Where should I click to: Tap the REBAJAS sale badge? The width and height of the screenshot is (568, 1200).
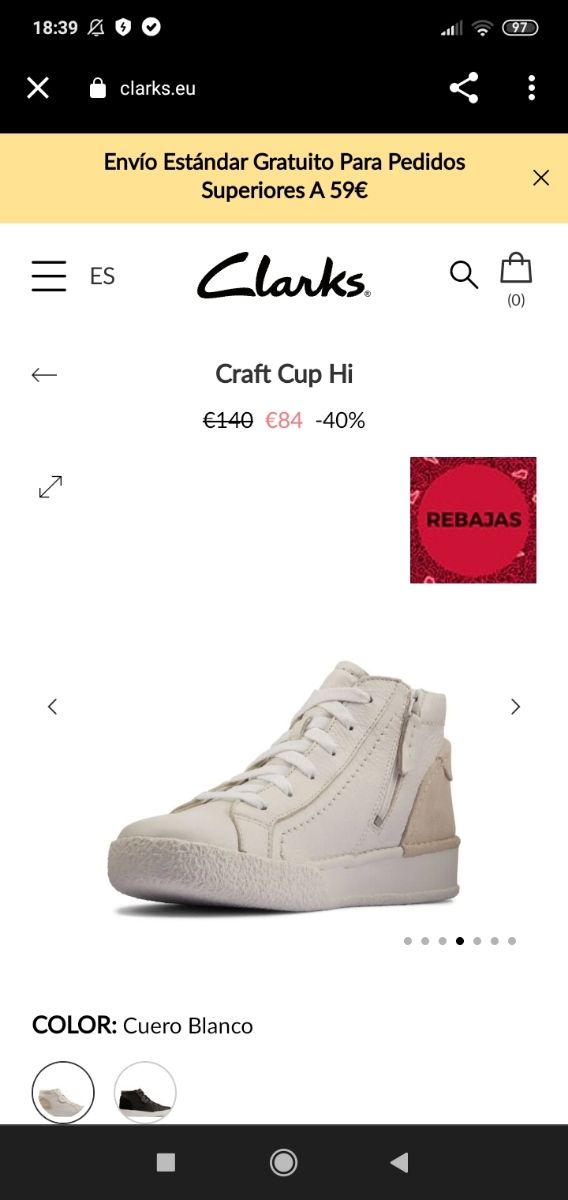(473, 520)
